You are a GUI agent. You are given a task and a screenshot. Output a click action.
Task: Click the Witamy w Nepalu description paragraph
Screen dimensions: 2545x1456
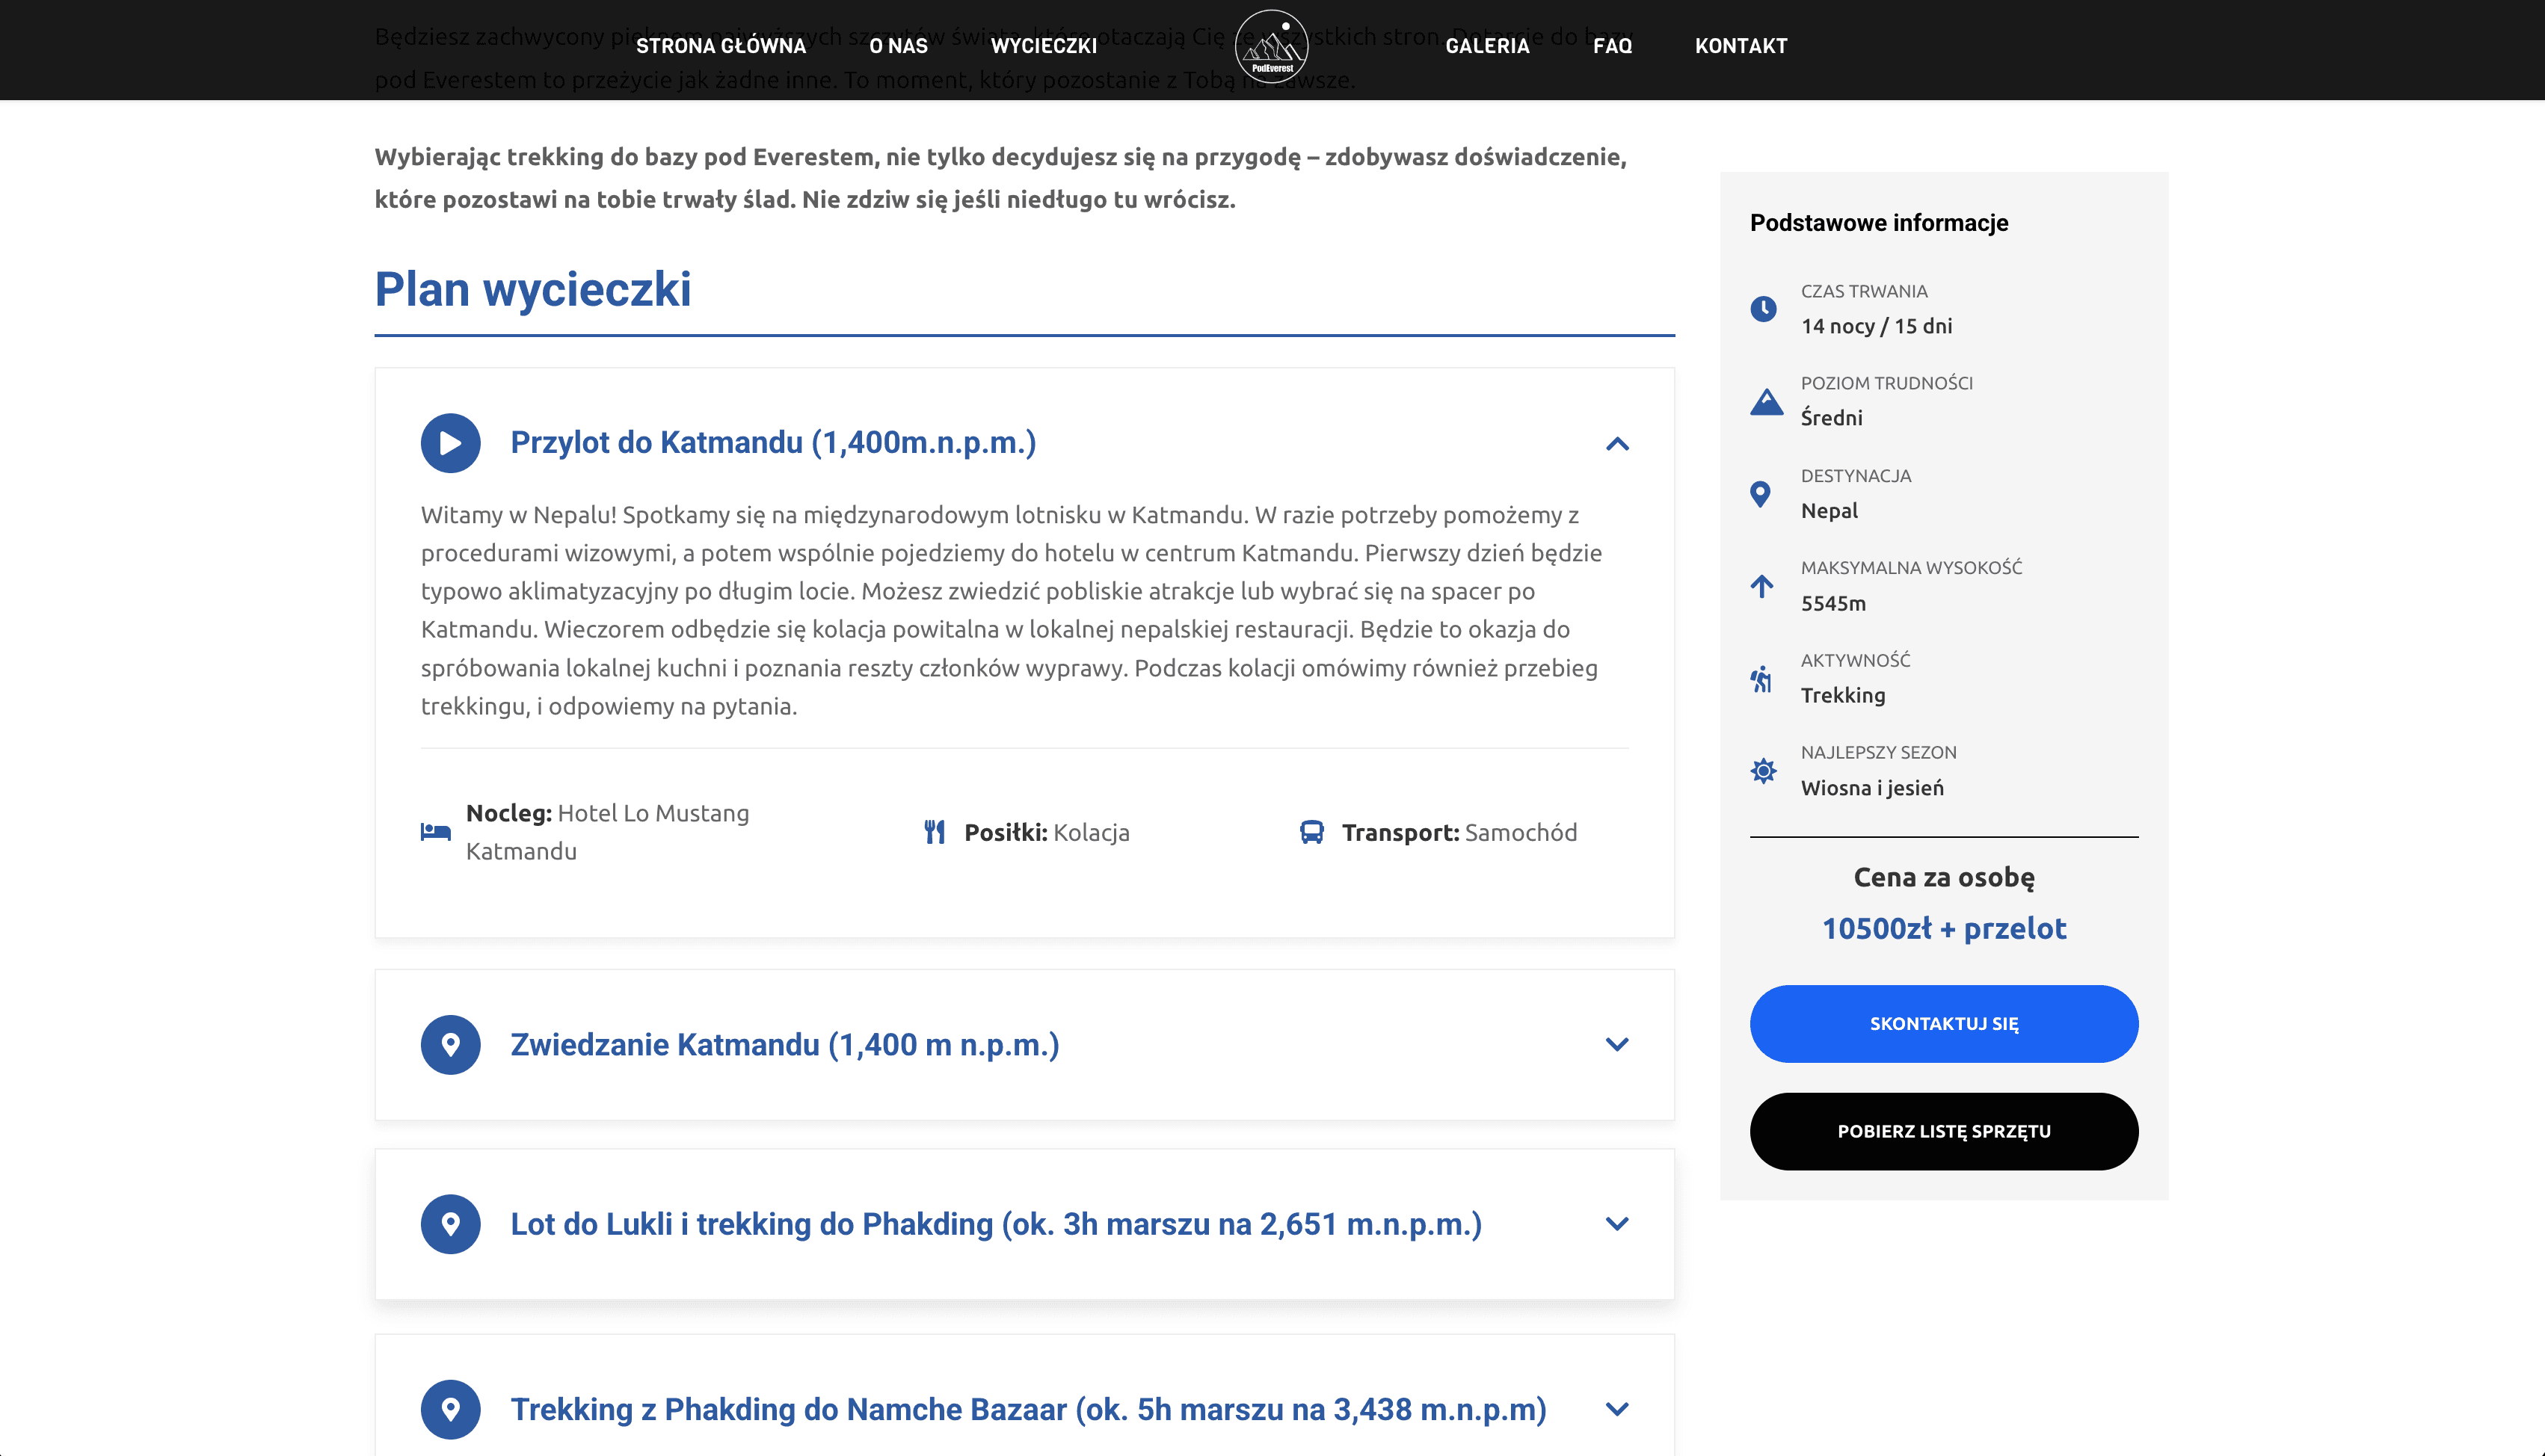[1012, 610]
